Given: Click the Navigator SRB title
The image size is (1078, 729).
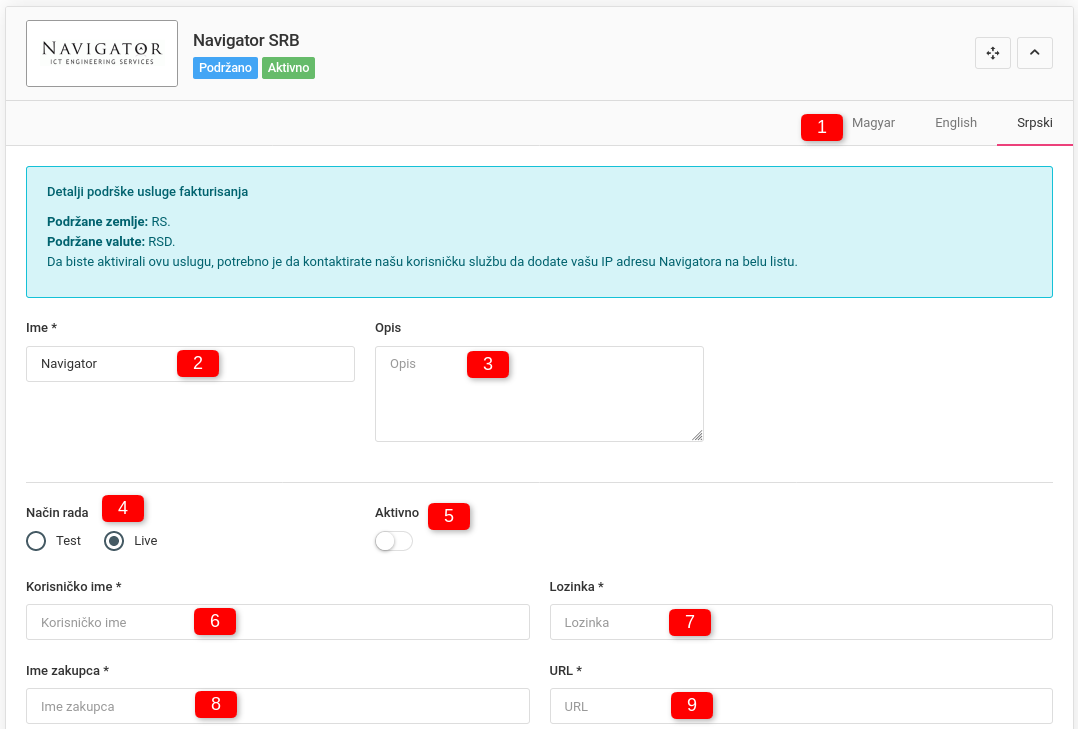Looking at the screenshot, I should (x=246, y=41).
